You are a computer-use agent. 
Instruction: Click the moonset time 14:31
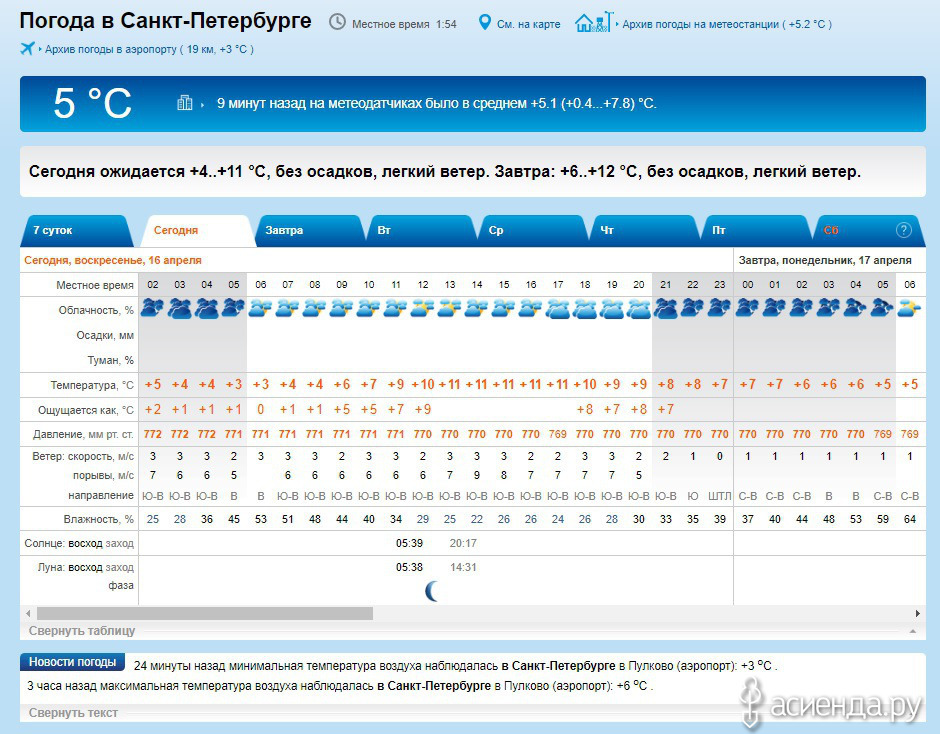click(x=463, y=567)
